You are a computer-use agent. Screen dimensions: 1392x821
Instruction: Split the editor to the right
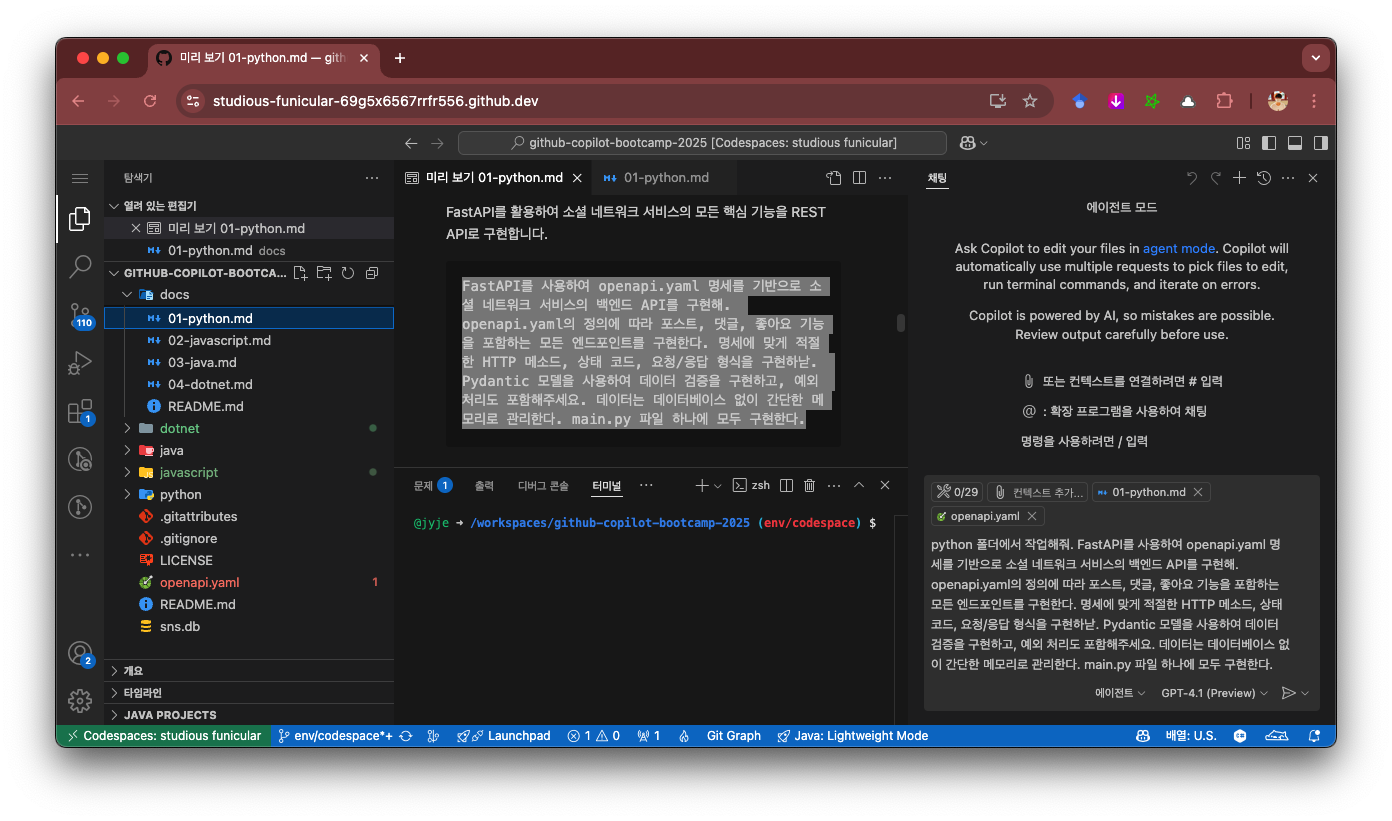859,178
